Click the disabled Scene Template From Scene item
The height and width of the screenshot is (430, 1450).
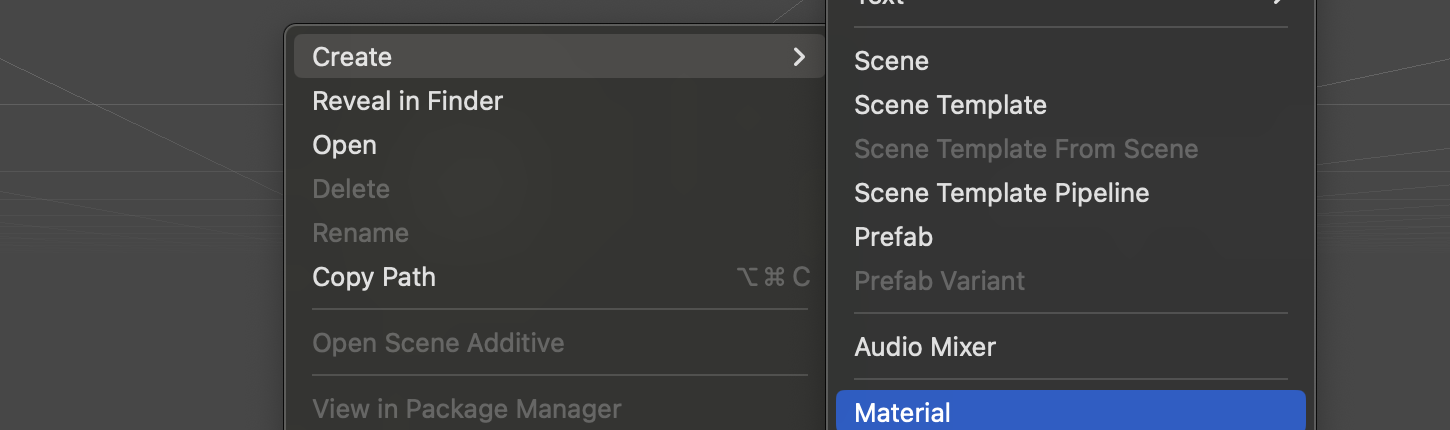[x=1025, y=149]
